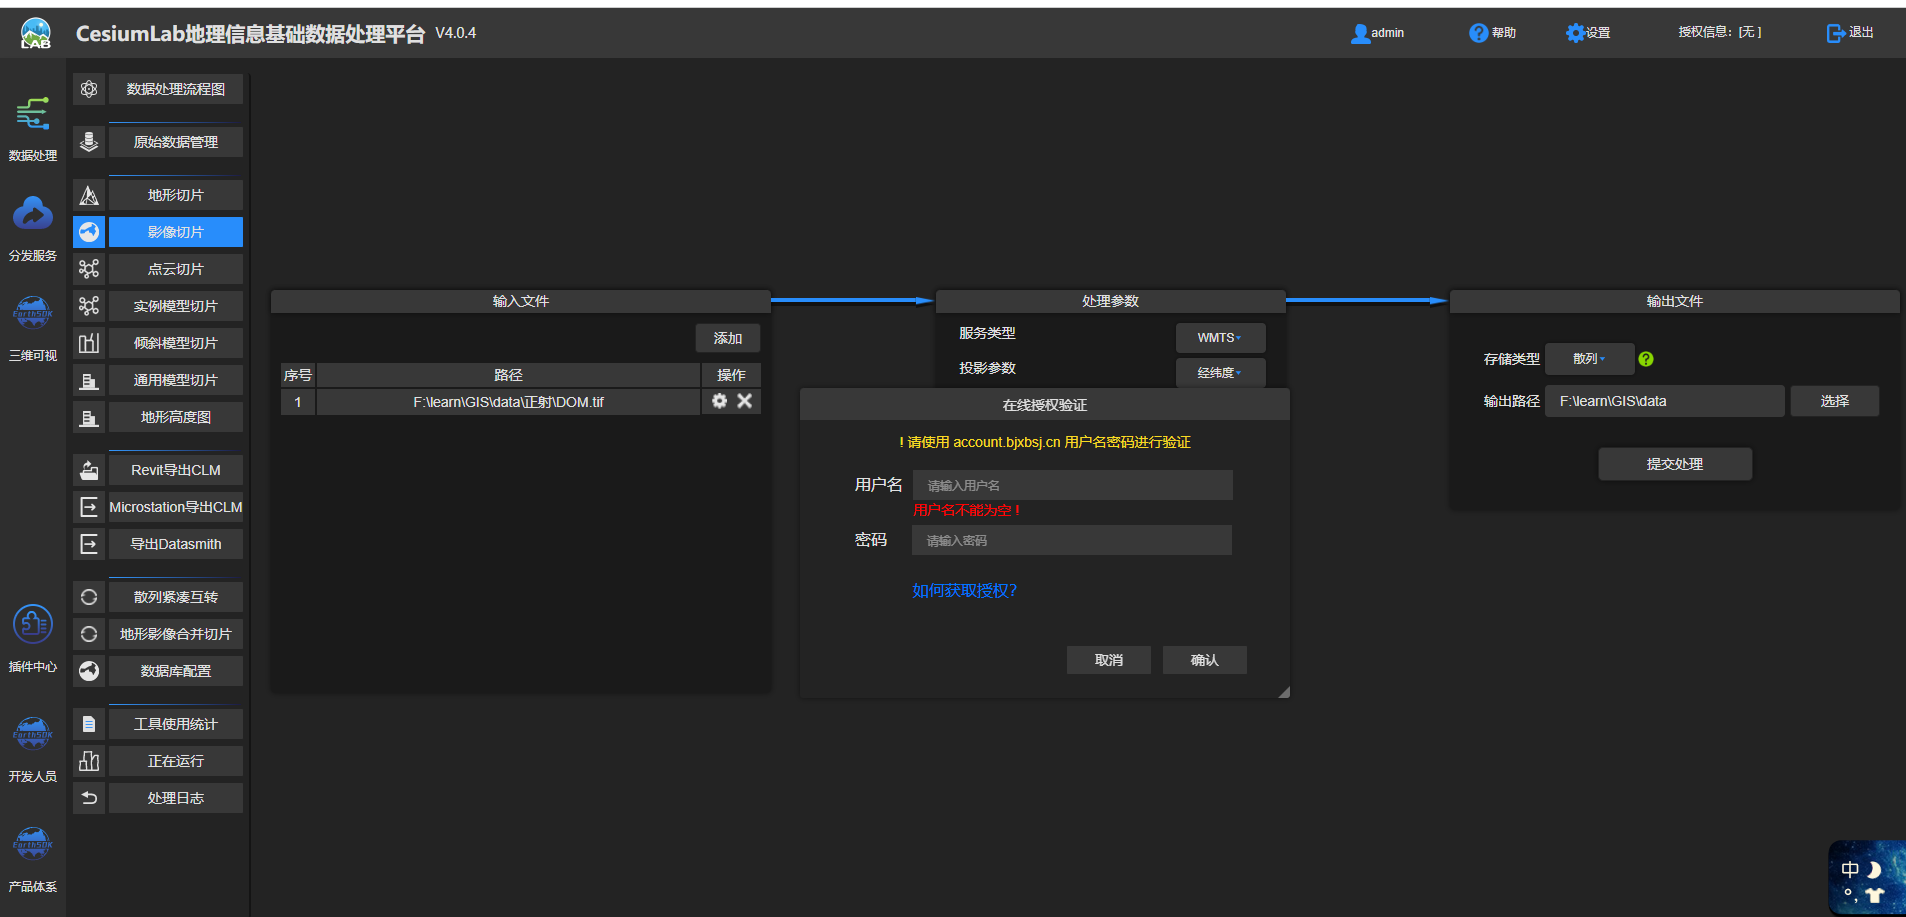Click the 授权信息: [无] text
The image size is (1906, 917).
1720,32
